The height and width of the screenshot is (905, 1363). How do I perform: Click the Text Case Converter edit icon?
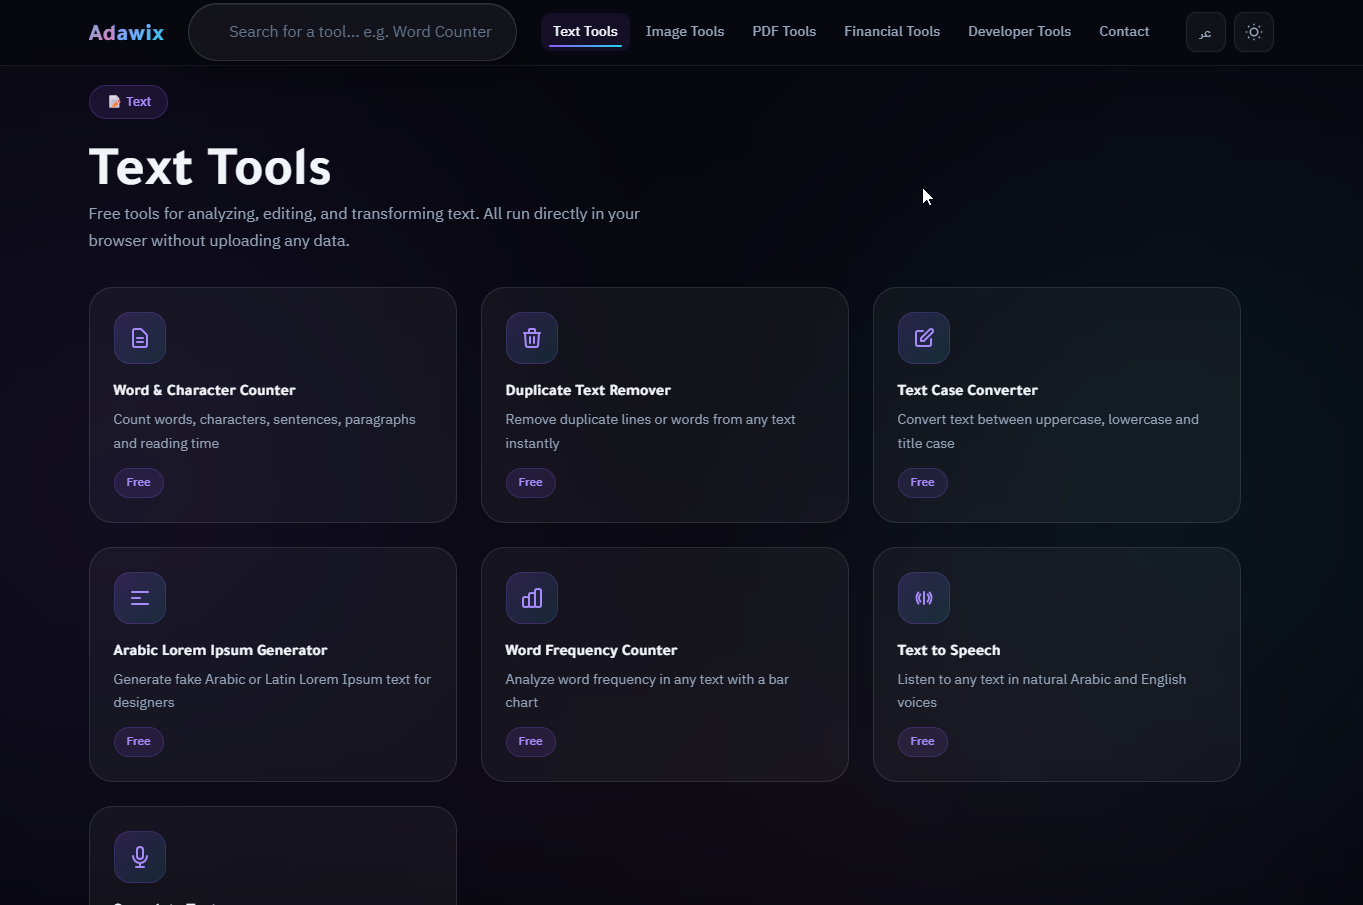pos(924,338)
